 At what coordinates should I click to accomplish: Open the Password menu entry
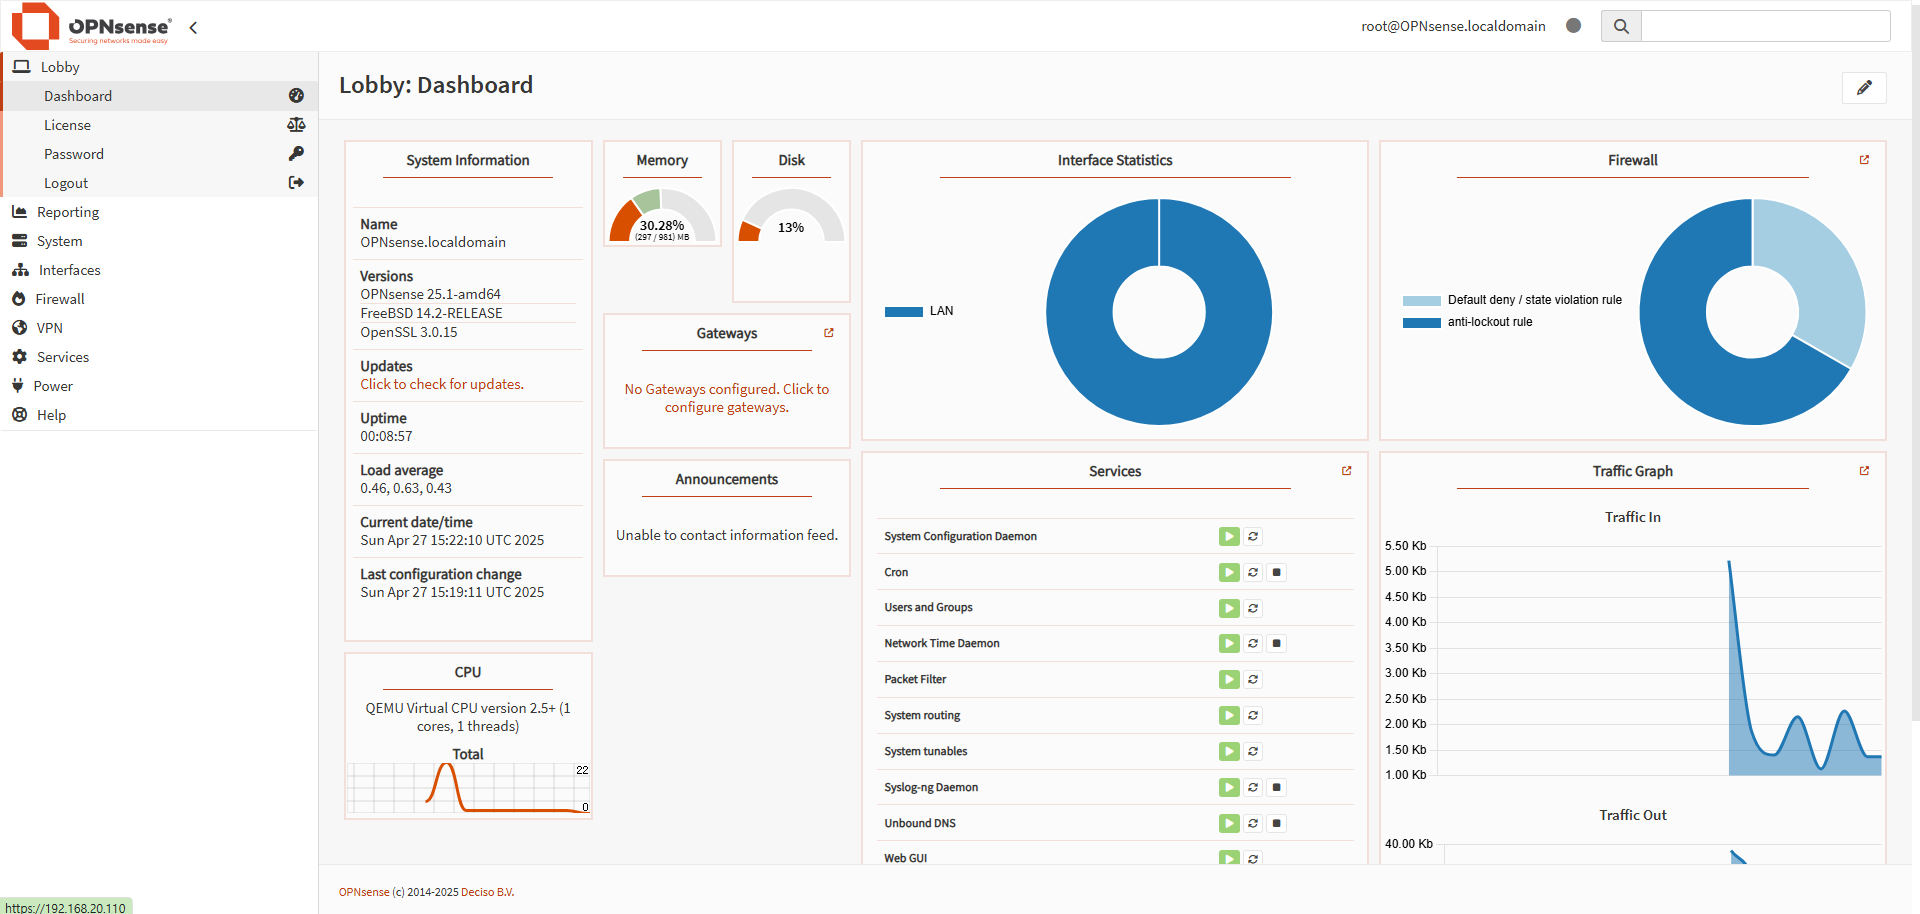(x=160, y=154)
